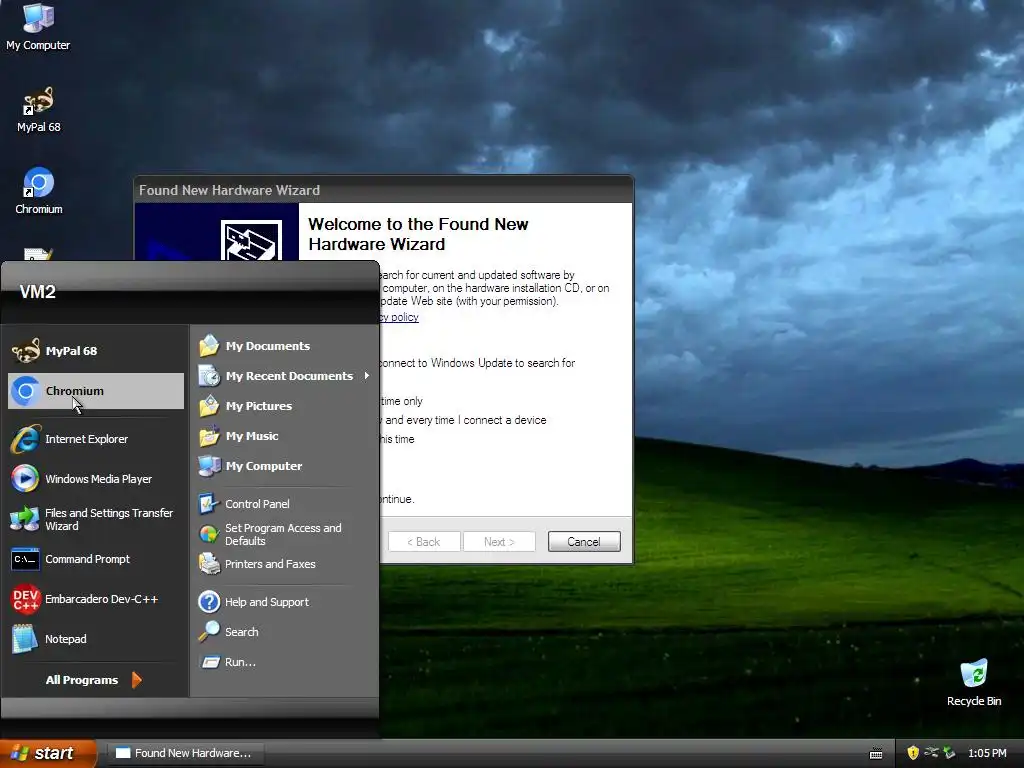Open Control Panel from the Start menu
Screen dimensions: 1024x768
click(283, 504)
